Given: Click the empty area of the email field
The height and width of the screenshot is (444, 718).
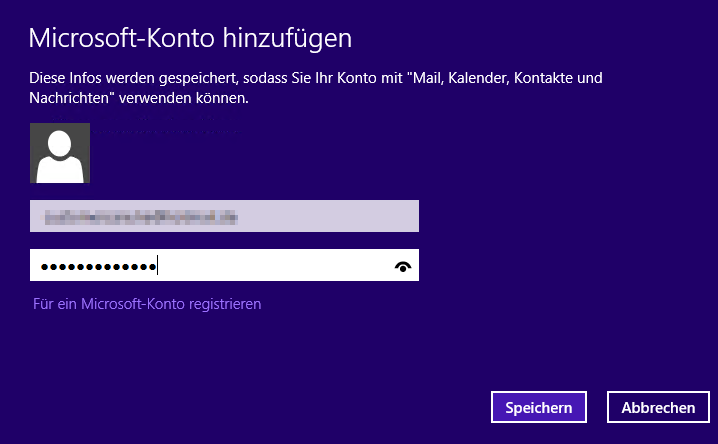Looking at the screenshot, I should (x=327, y=216).
